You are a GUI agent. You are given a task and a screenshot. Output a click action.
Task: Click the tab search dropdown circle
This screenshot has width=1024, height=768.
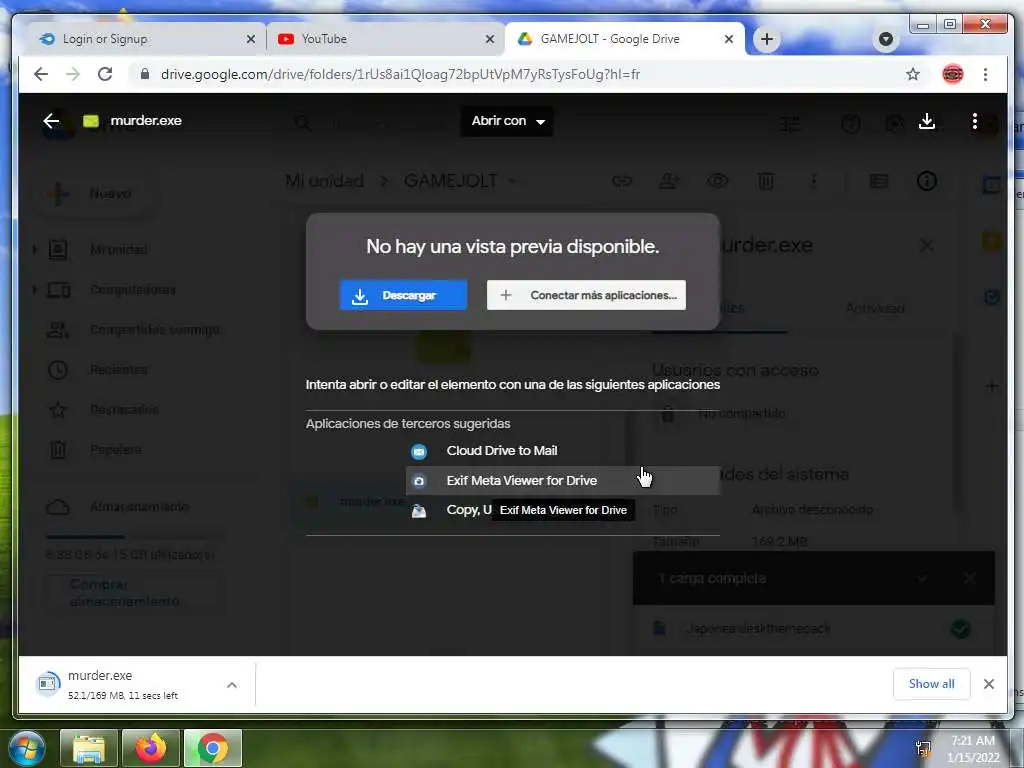point(886,39)
